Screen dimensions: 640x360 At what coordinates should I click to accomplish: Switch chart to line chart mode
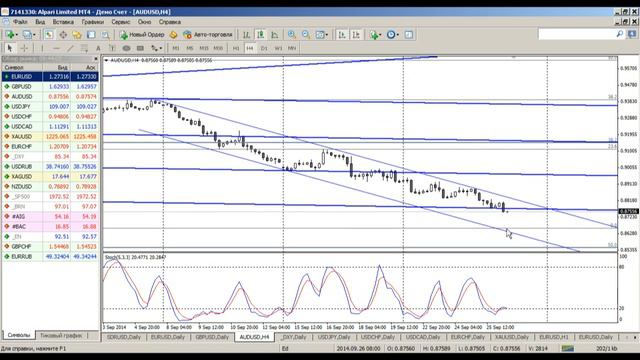275,35
